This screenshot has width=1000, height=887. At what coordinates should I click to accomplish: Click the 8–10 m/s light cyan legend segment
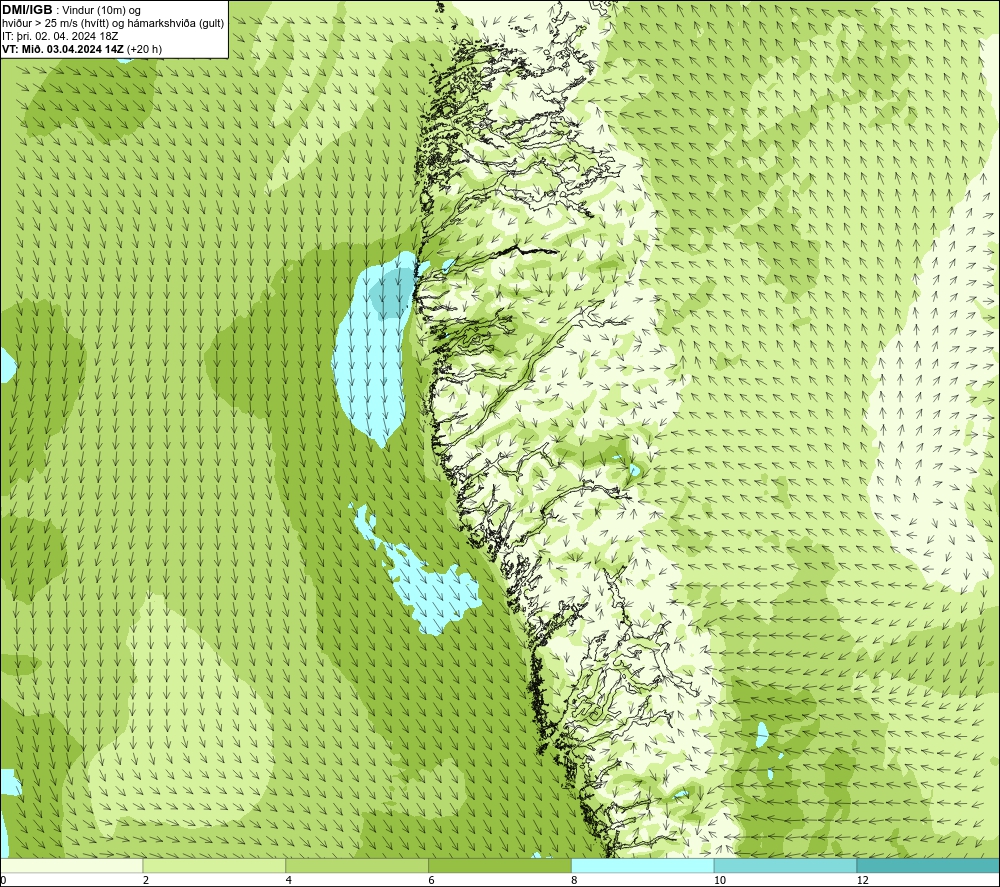point(643,865)
